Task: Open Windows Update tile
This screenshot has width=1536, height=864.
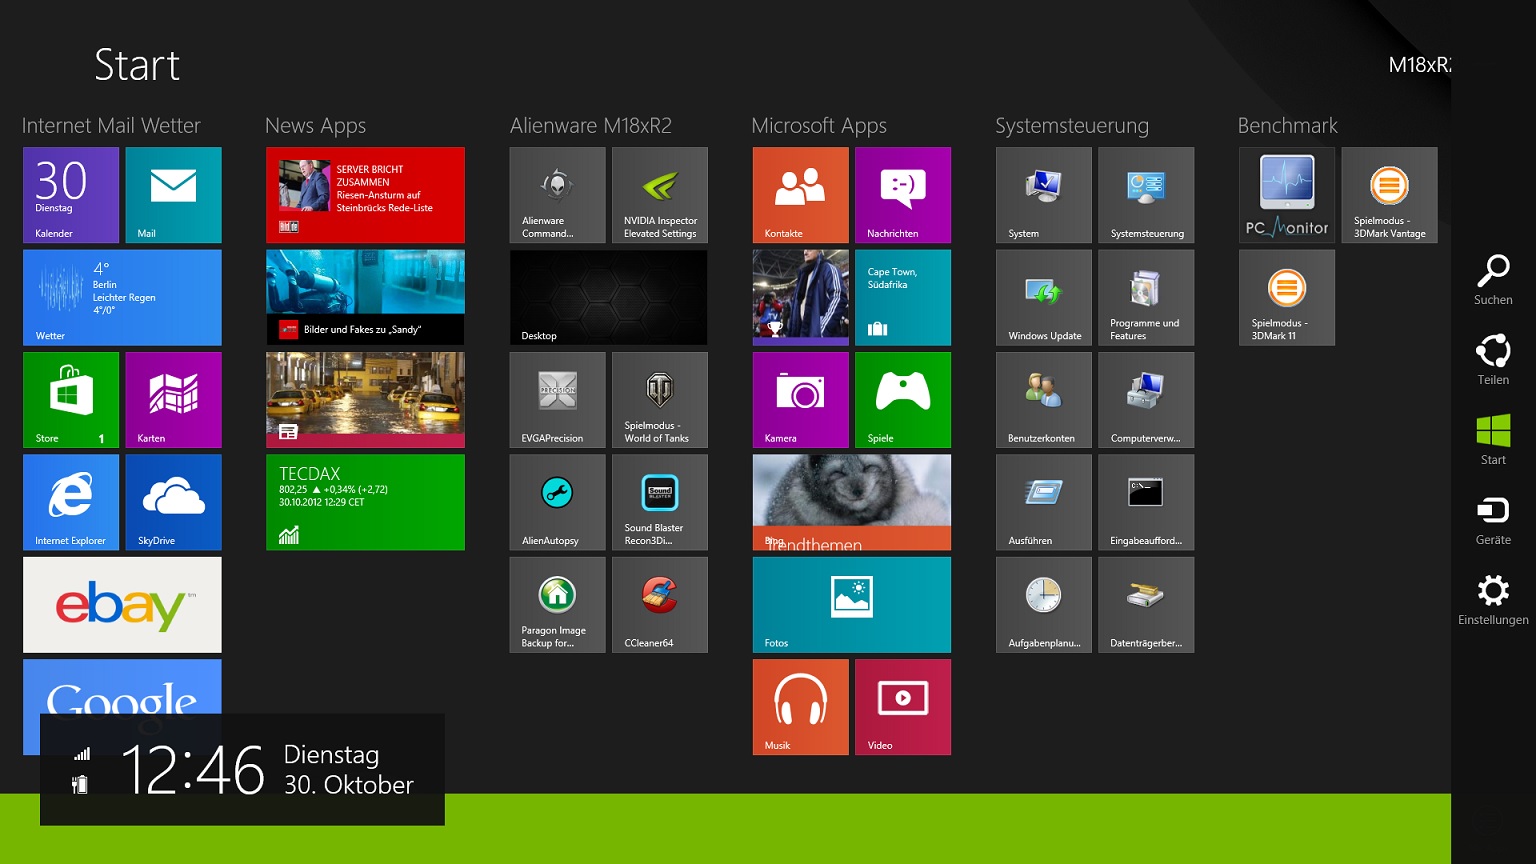Action: (x=1043, y=297)
